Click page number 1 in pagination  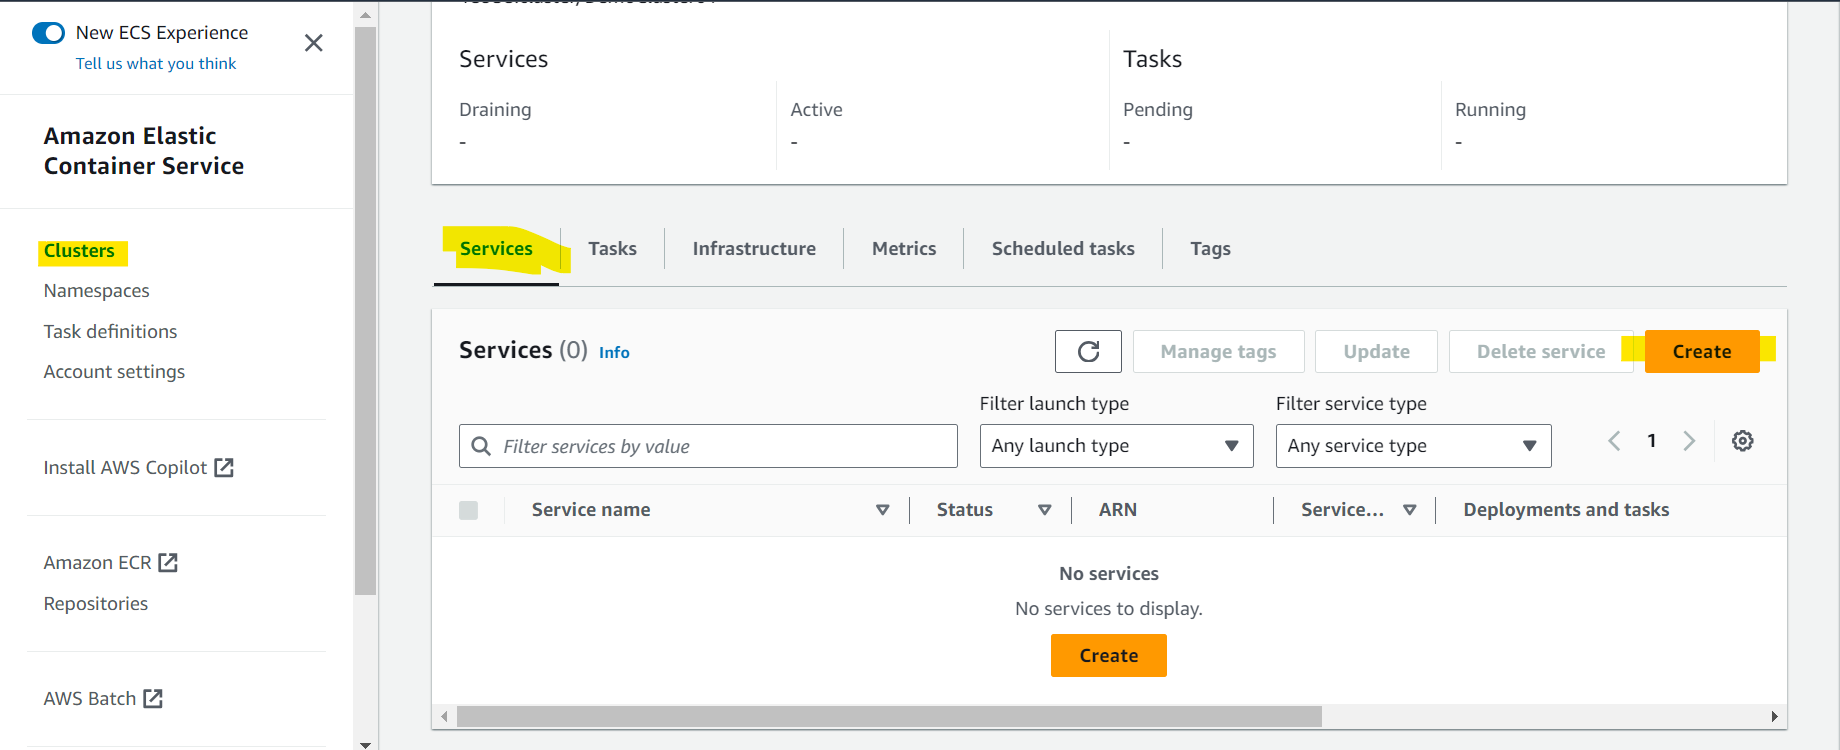tap(1652, 441)
